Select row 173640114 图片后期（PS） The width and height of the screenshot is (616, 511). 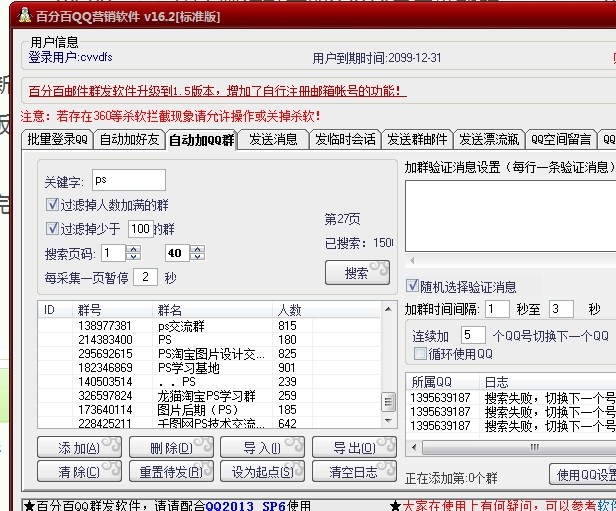pos(209,410)
